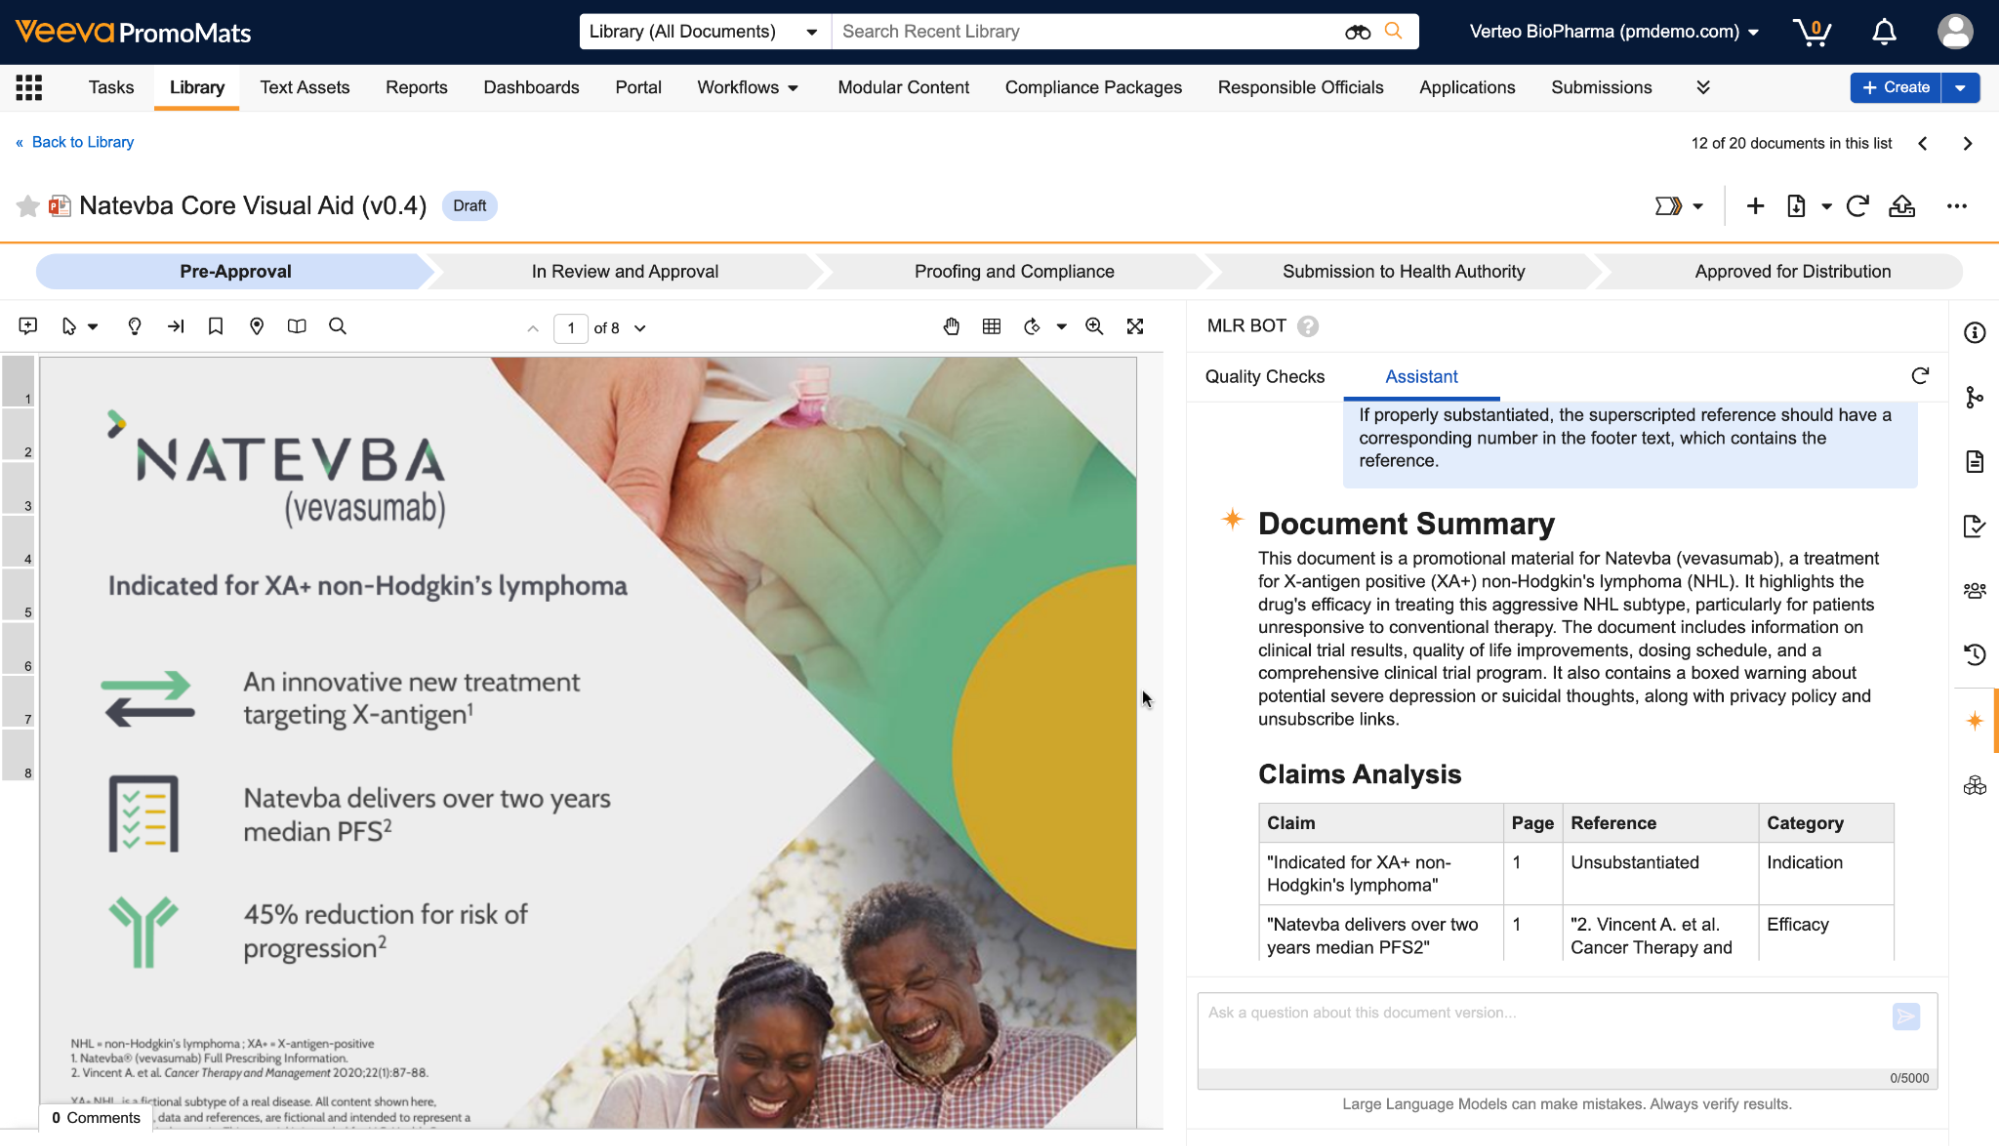Click the page 3 thumbnail in strip
1999x1147 pixels.
18,489
